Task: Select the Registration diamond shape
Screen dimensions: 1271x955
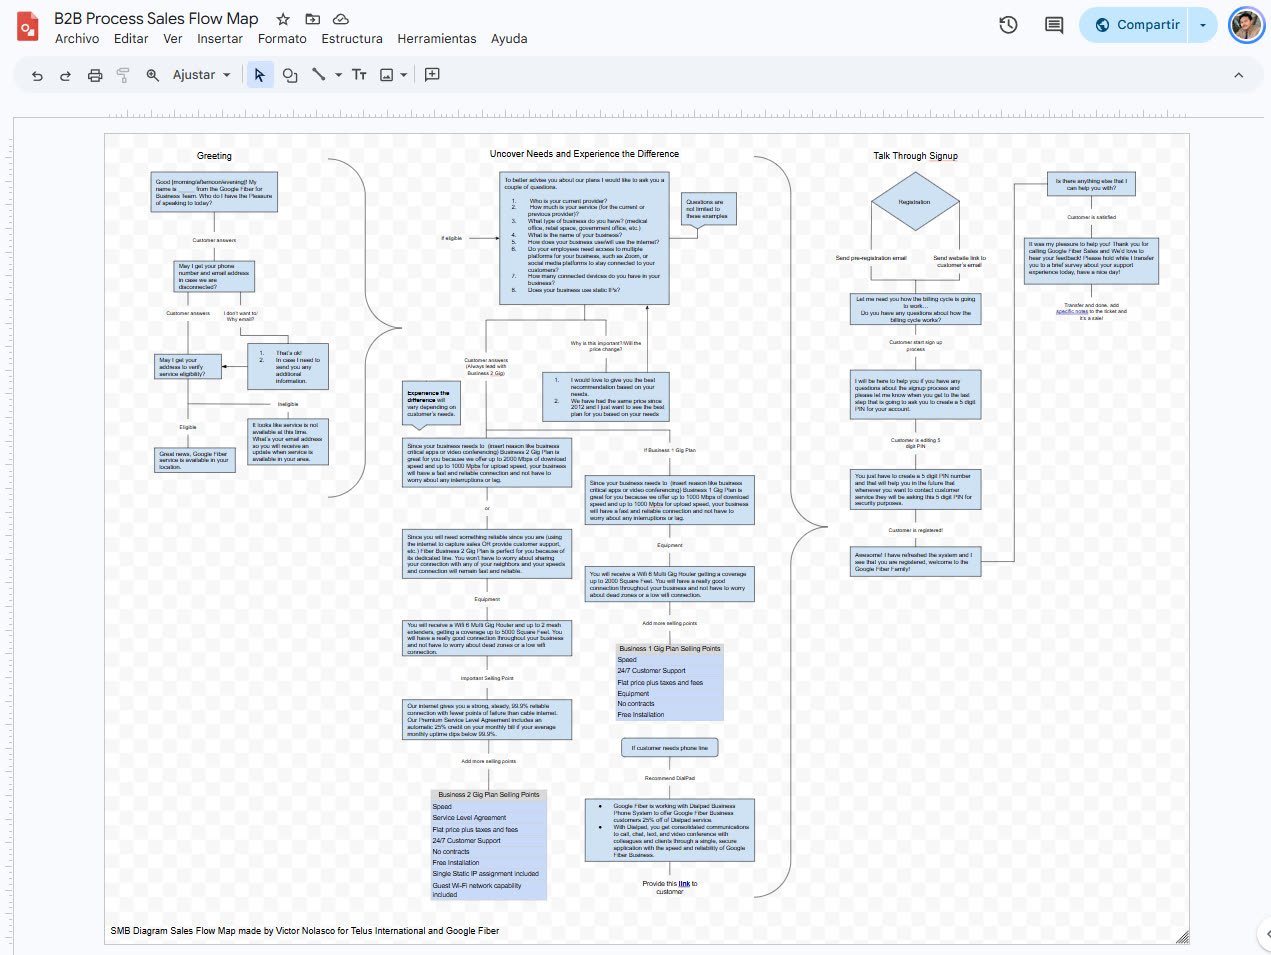Action: (x=915, y=202)
